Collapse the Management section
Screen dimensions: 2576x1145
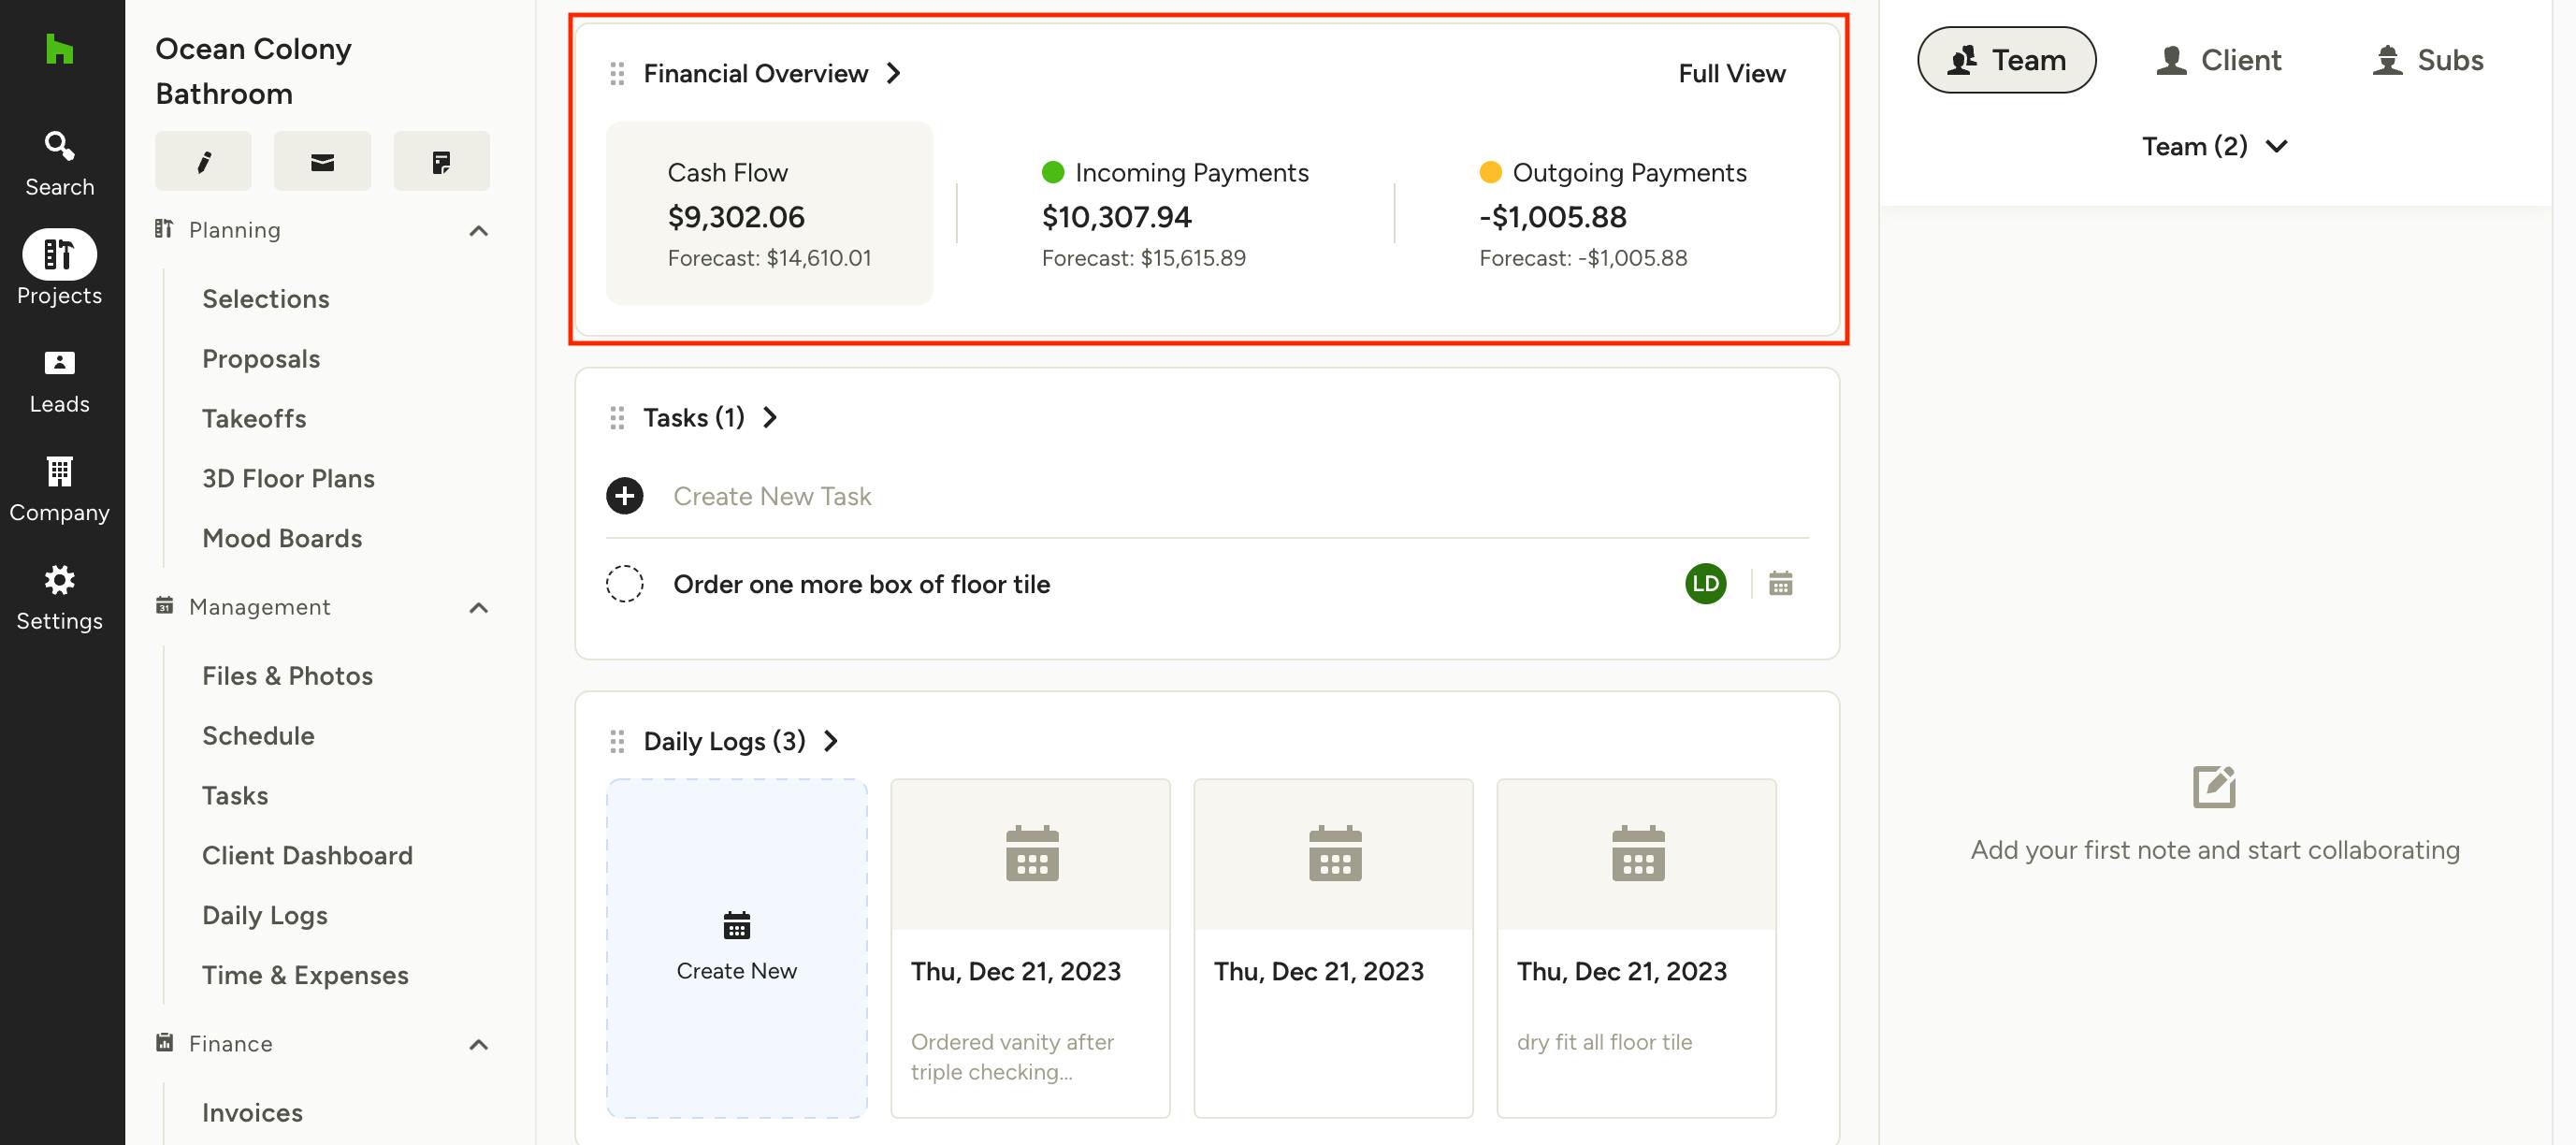[x=479, y=608]
